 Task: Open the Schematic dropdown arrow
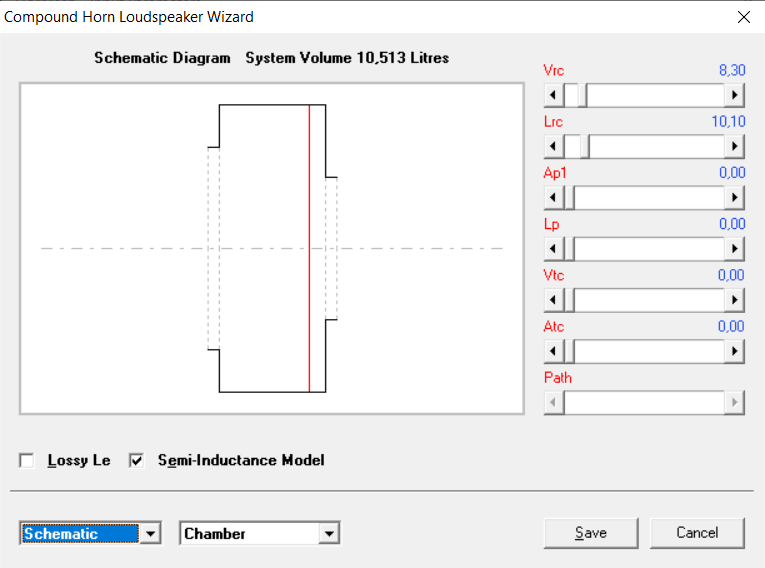click(x=150, y=533)
